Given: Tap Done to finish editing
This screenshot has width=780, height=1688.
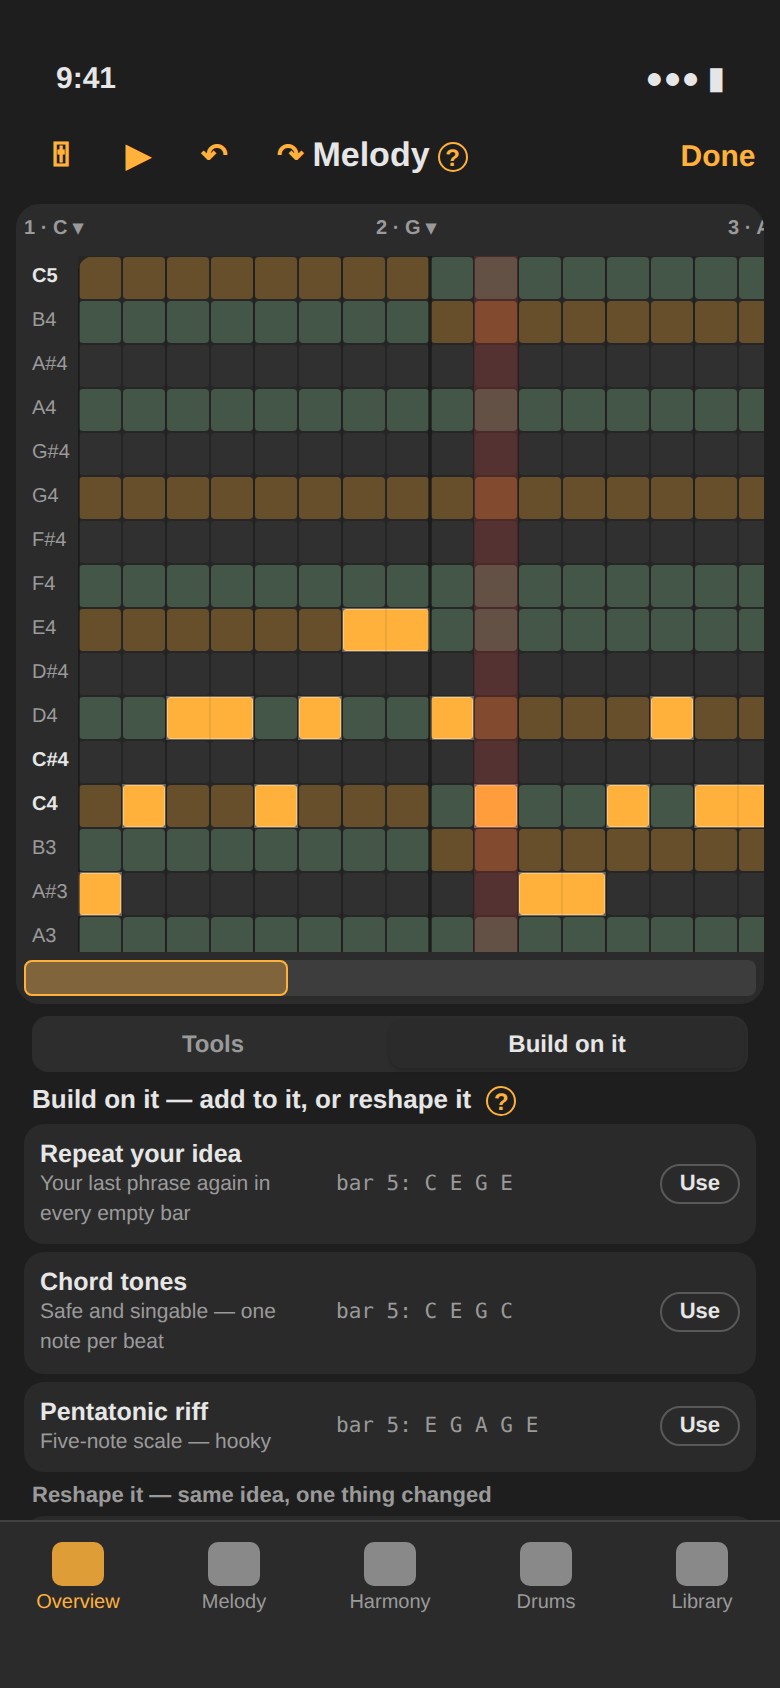Looking at the screenshot, I should [717, 156].
